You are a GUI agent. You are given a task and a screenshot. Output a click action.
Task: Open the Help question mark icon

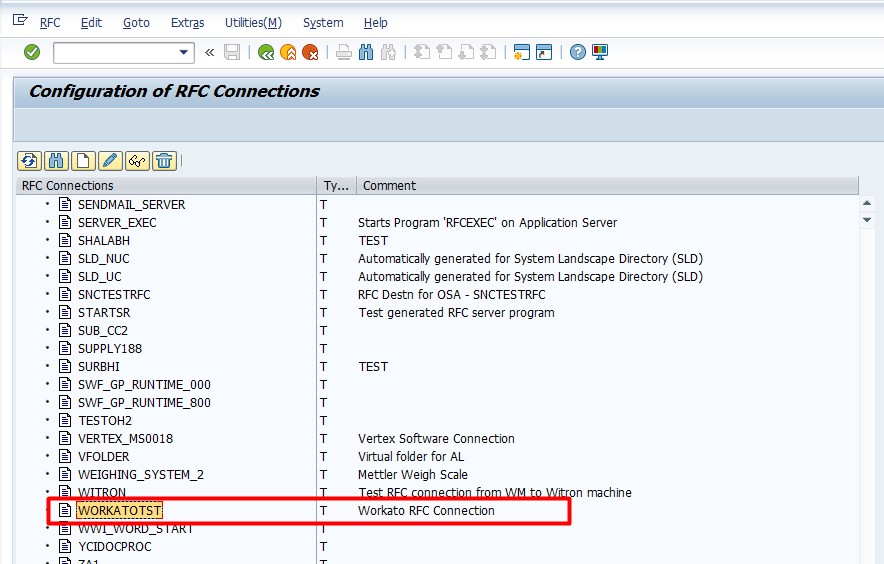pyautogui.click(x=578, y=52)
